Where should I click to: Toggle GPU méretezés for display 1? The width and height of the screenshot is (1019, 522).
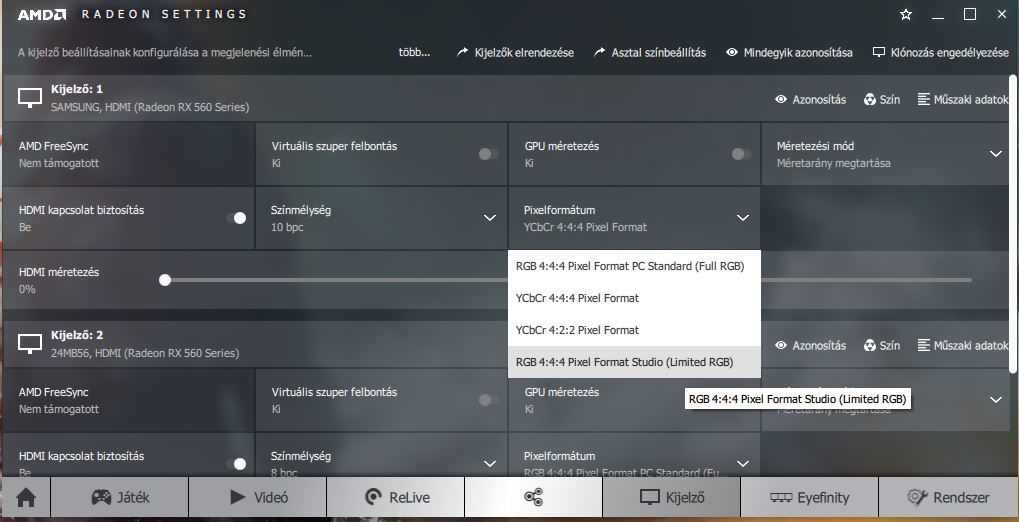click(x=742, y=154)
